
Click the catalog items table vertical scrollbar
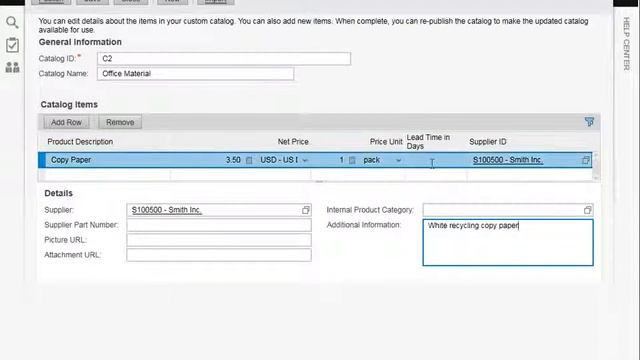(596, 167)
